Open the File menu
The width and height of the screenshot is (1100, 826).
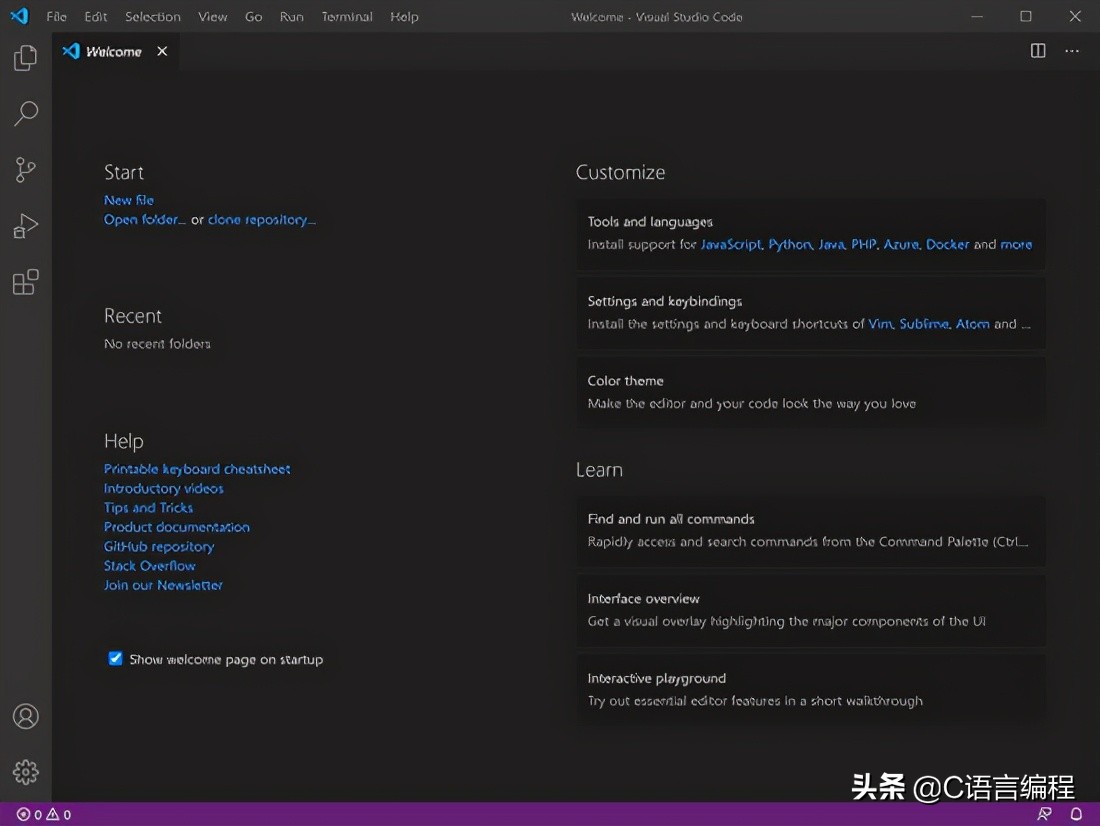point(56,16)
